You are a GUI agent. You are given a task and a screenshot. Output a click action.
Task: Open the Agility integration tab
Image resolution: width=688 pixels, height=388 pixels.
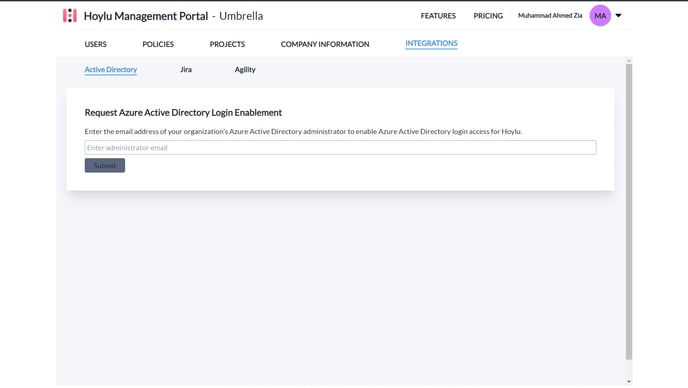click(245, 69)
